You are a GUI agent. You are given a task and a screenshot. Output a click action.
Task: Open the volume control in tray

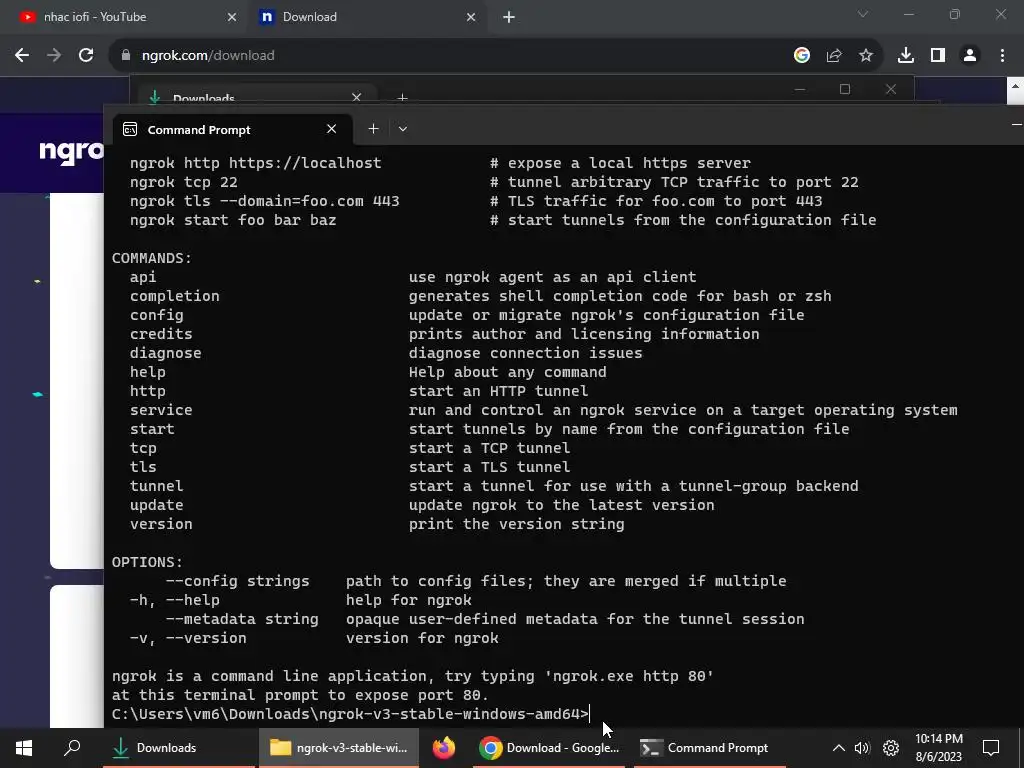862,748
